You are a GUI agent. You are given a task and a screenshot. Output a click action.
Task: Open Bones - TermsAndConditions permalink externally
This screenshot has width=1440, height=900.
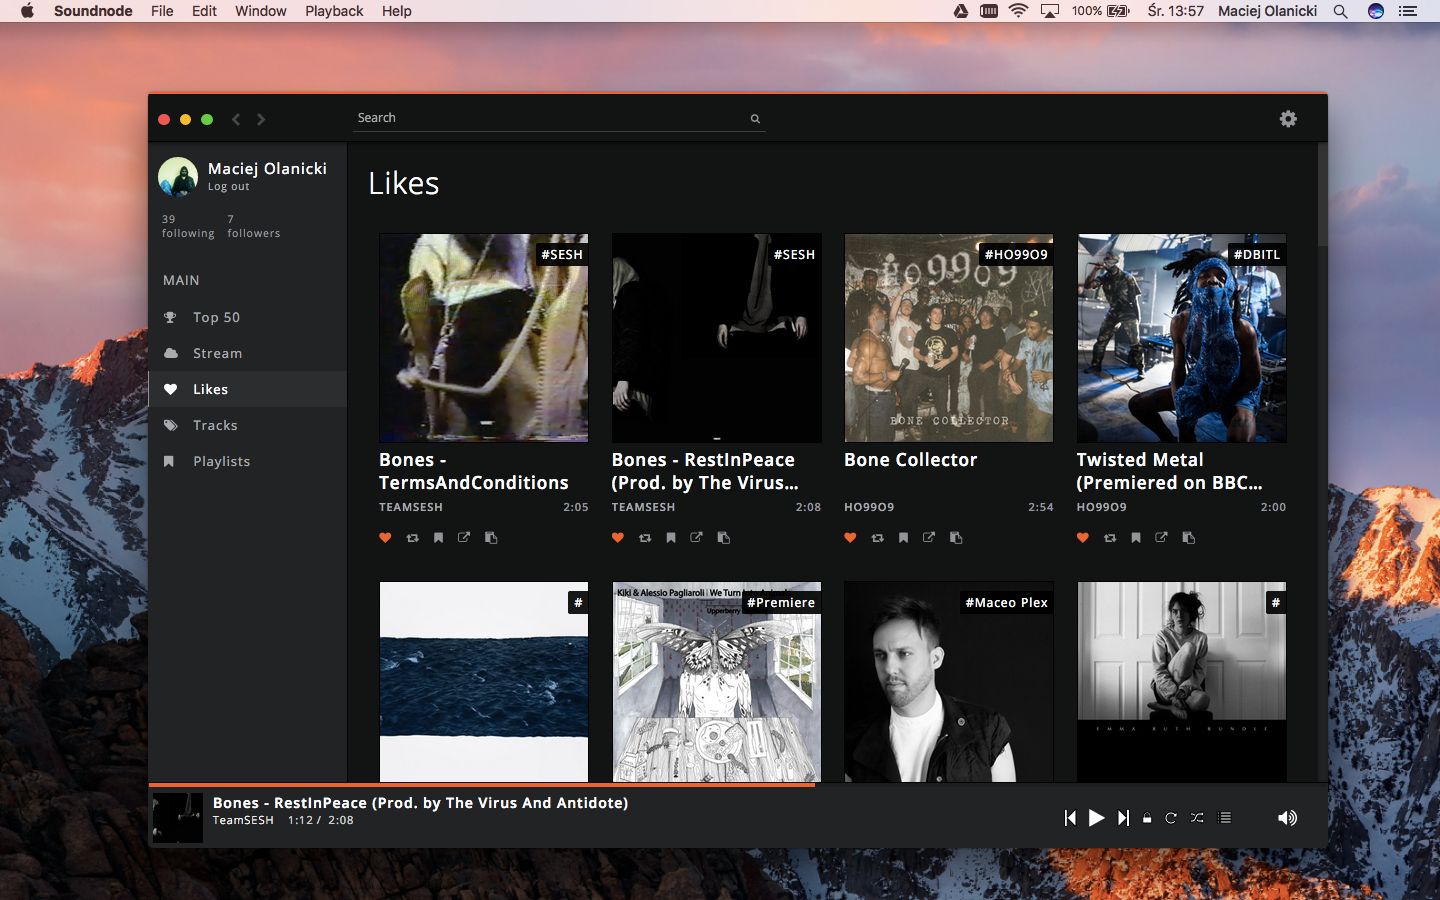click(464, 538)
